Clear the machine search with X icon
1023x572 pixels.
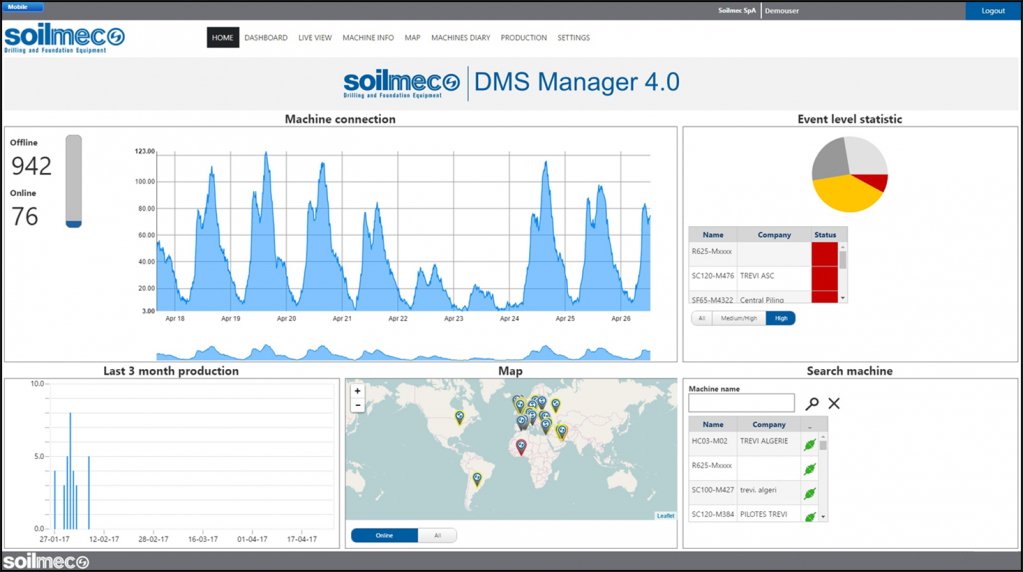(834, 404)
